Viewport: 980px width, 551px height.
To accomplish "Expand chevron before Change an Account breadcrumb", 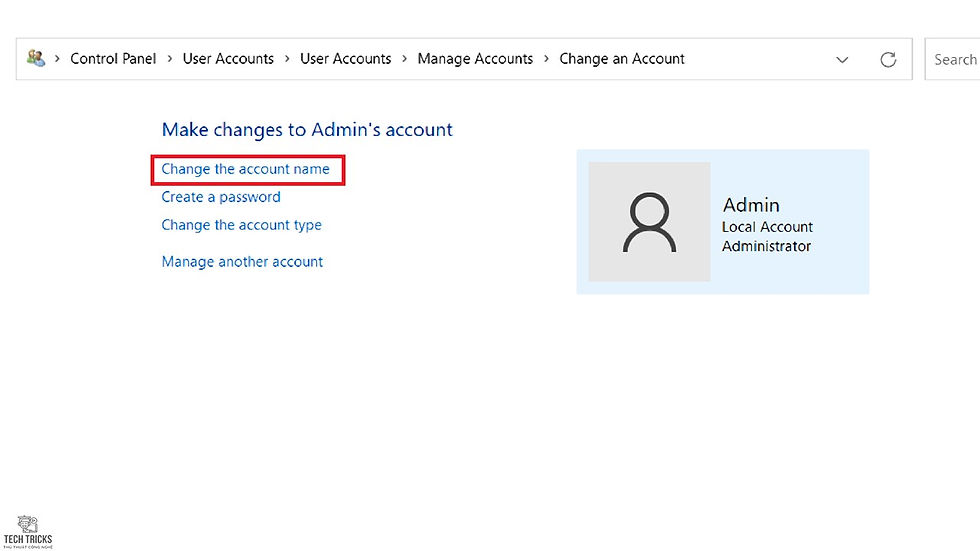I will click(546, 59).
